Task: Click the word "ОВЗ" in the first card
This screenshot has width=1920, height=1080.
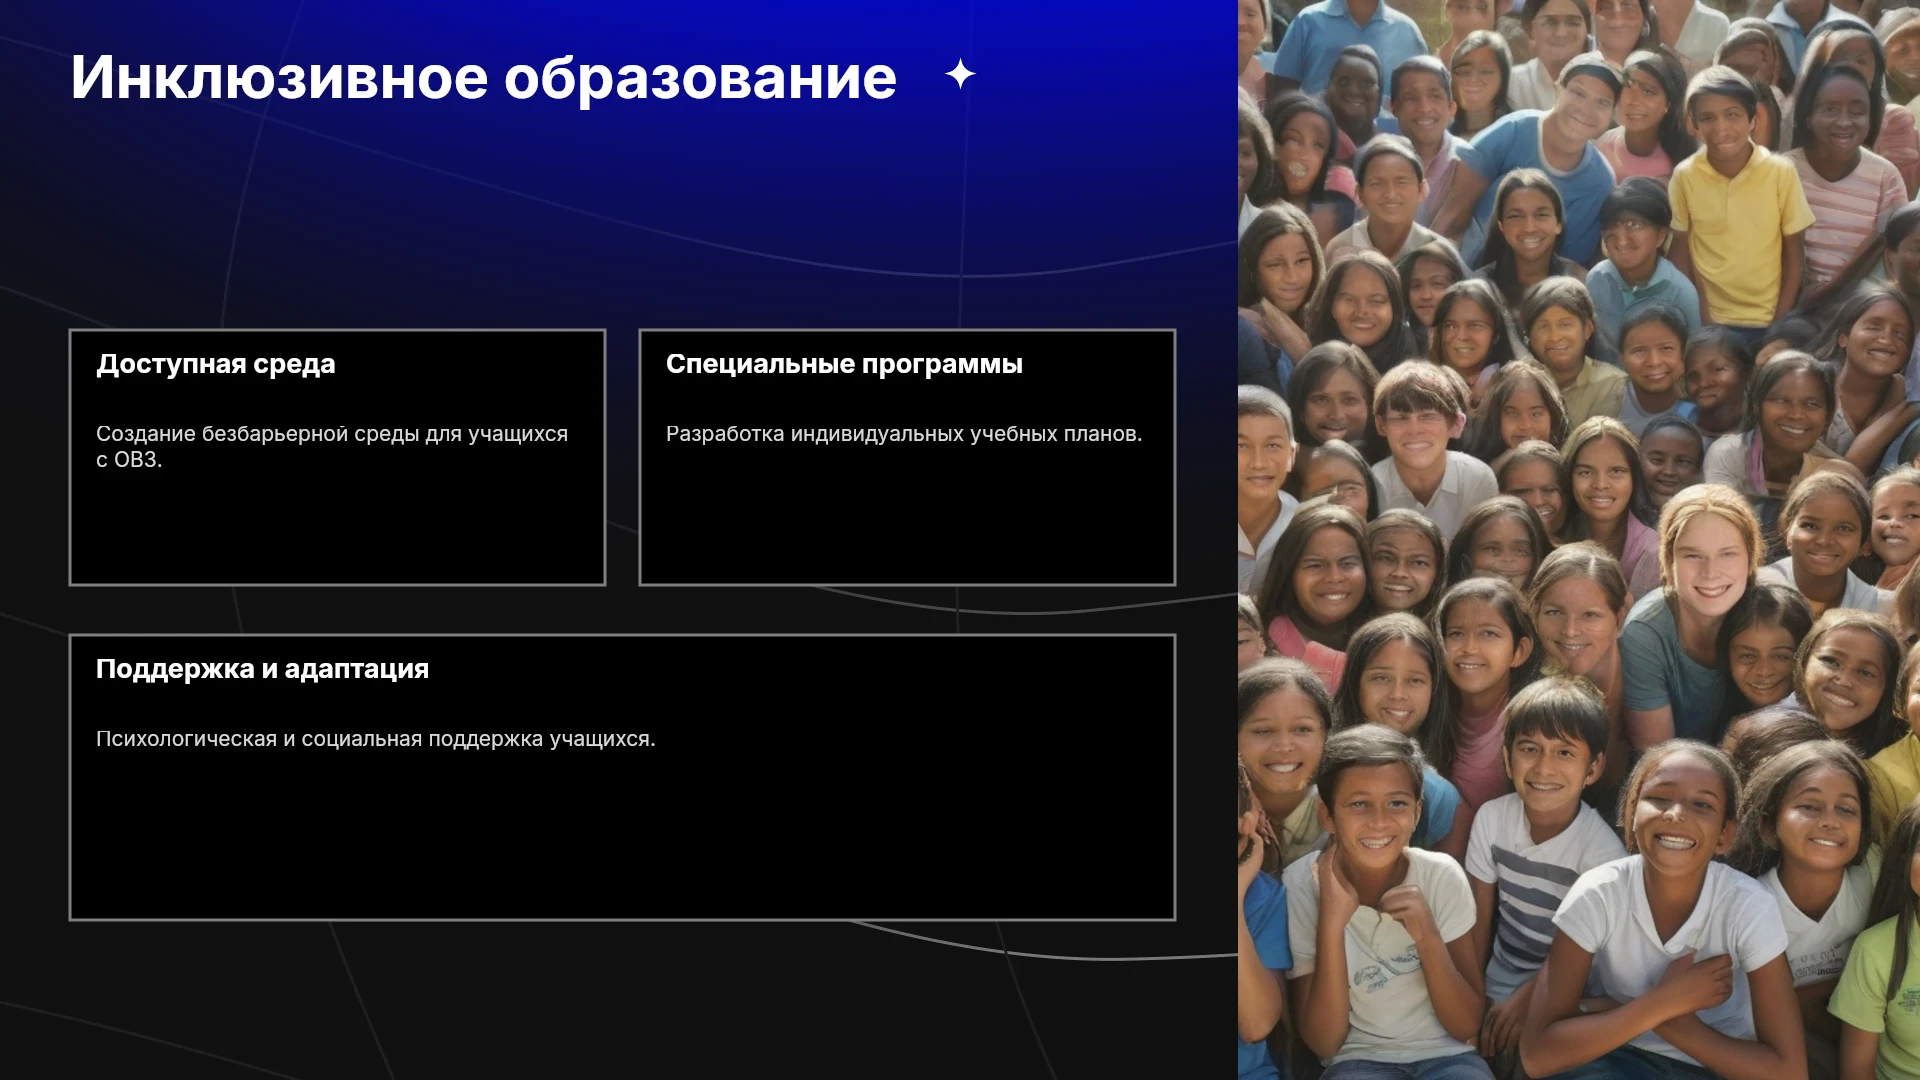Action: [x=134, y=460]
